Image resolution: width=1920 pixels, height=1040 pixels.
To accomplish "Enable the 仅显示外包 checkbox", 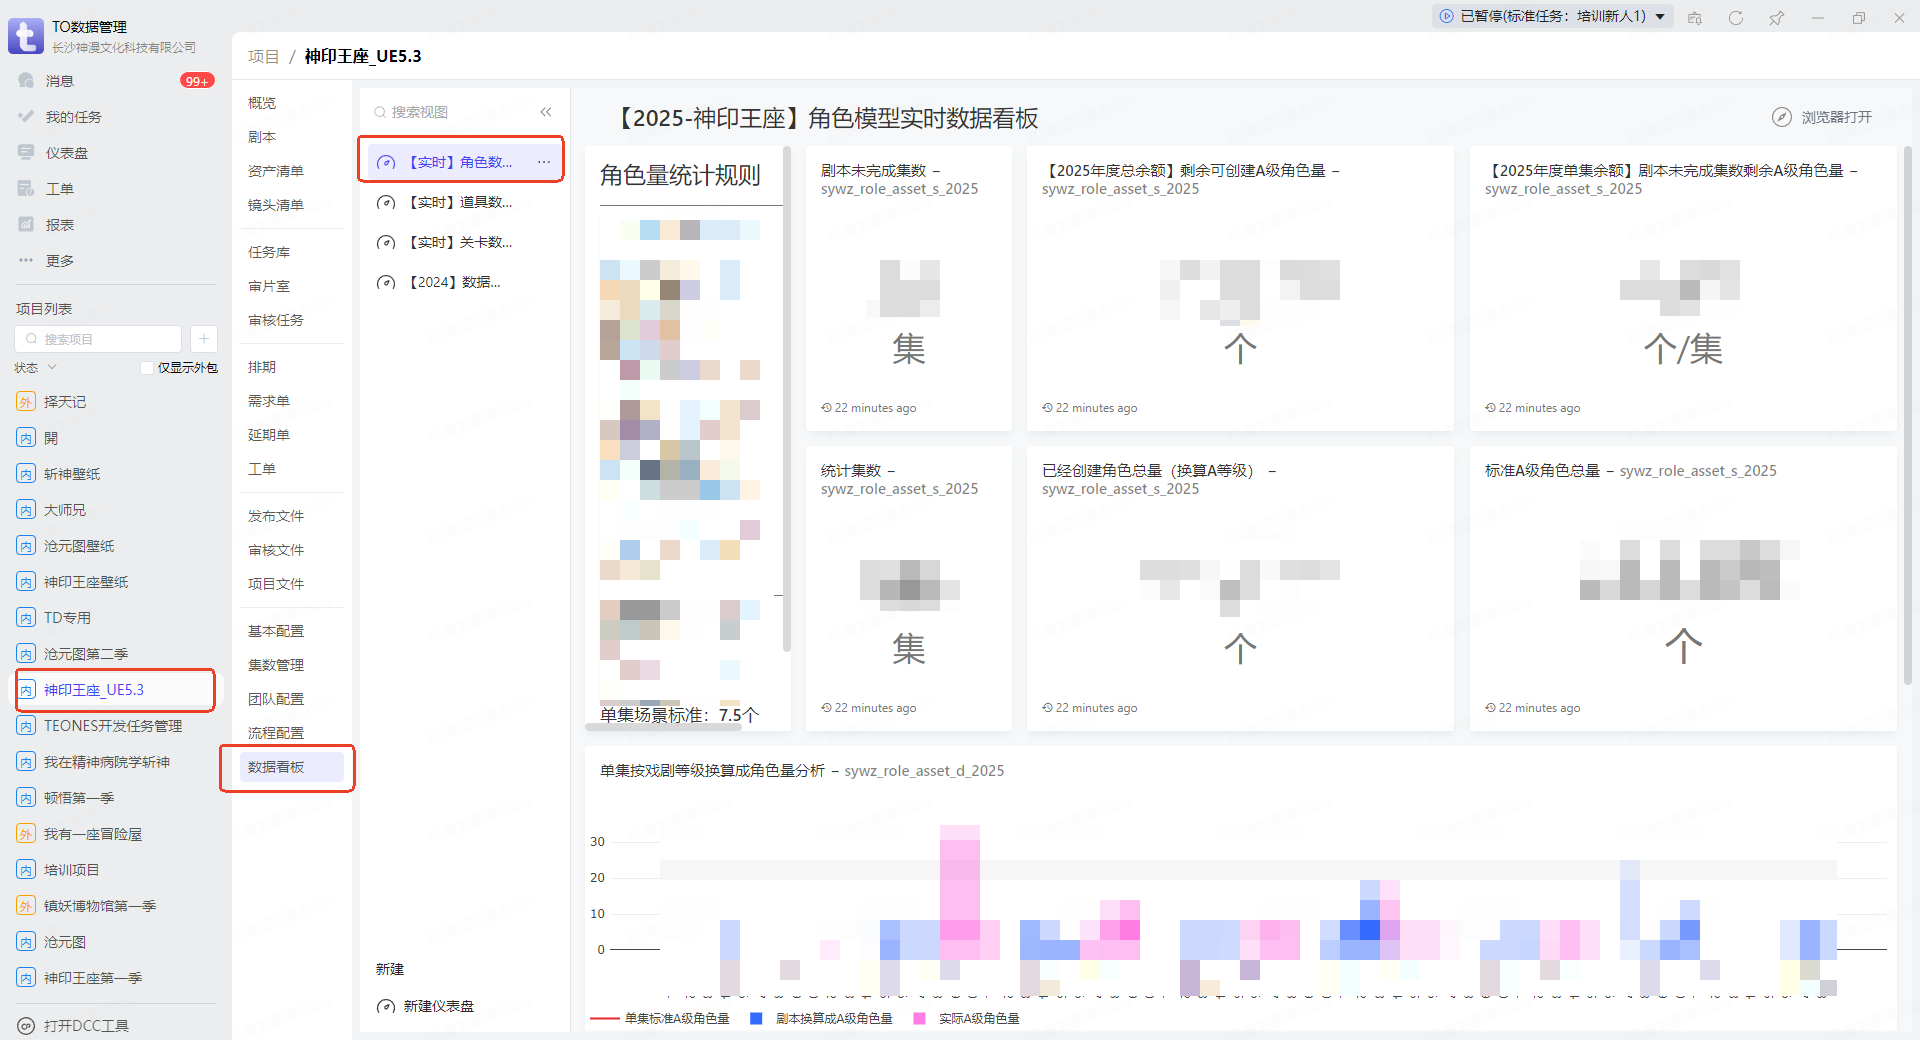I will (x=147, y=368).
